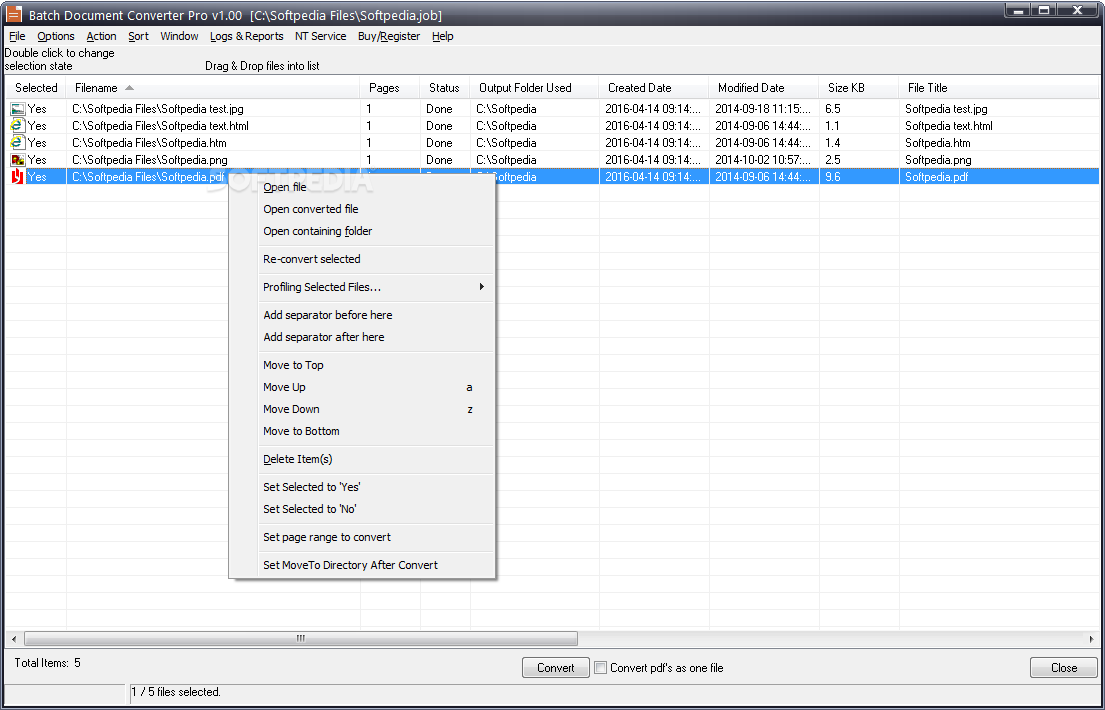
Task: Click the Size KB column header
Action: pos(858,88)
